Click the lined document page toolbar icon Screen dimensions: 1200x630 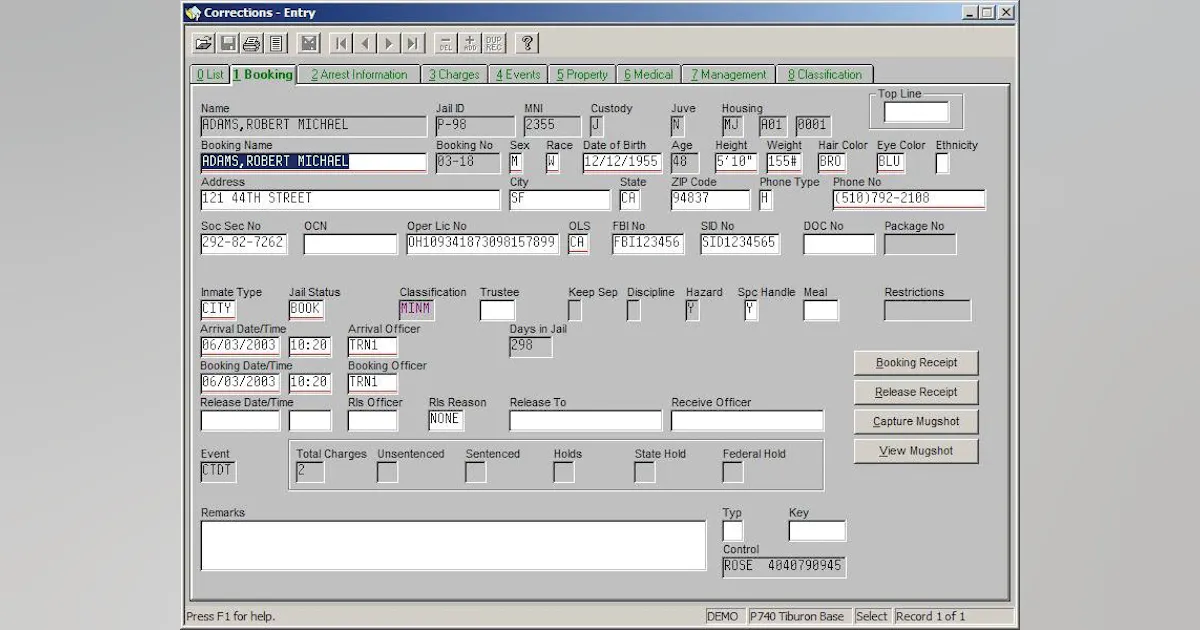pyautogui.click(x=276, y=43)
